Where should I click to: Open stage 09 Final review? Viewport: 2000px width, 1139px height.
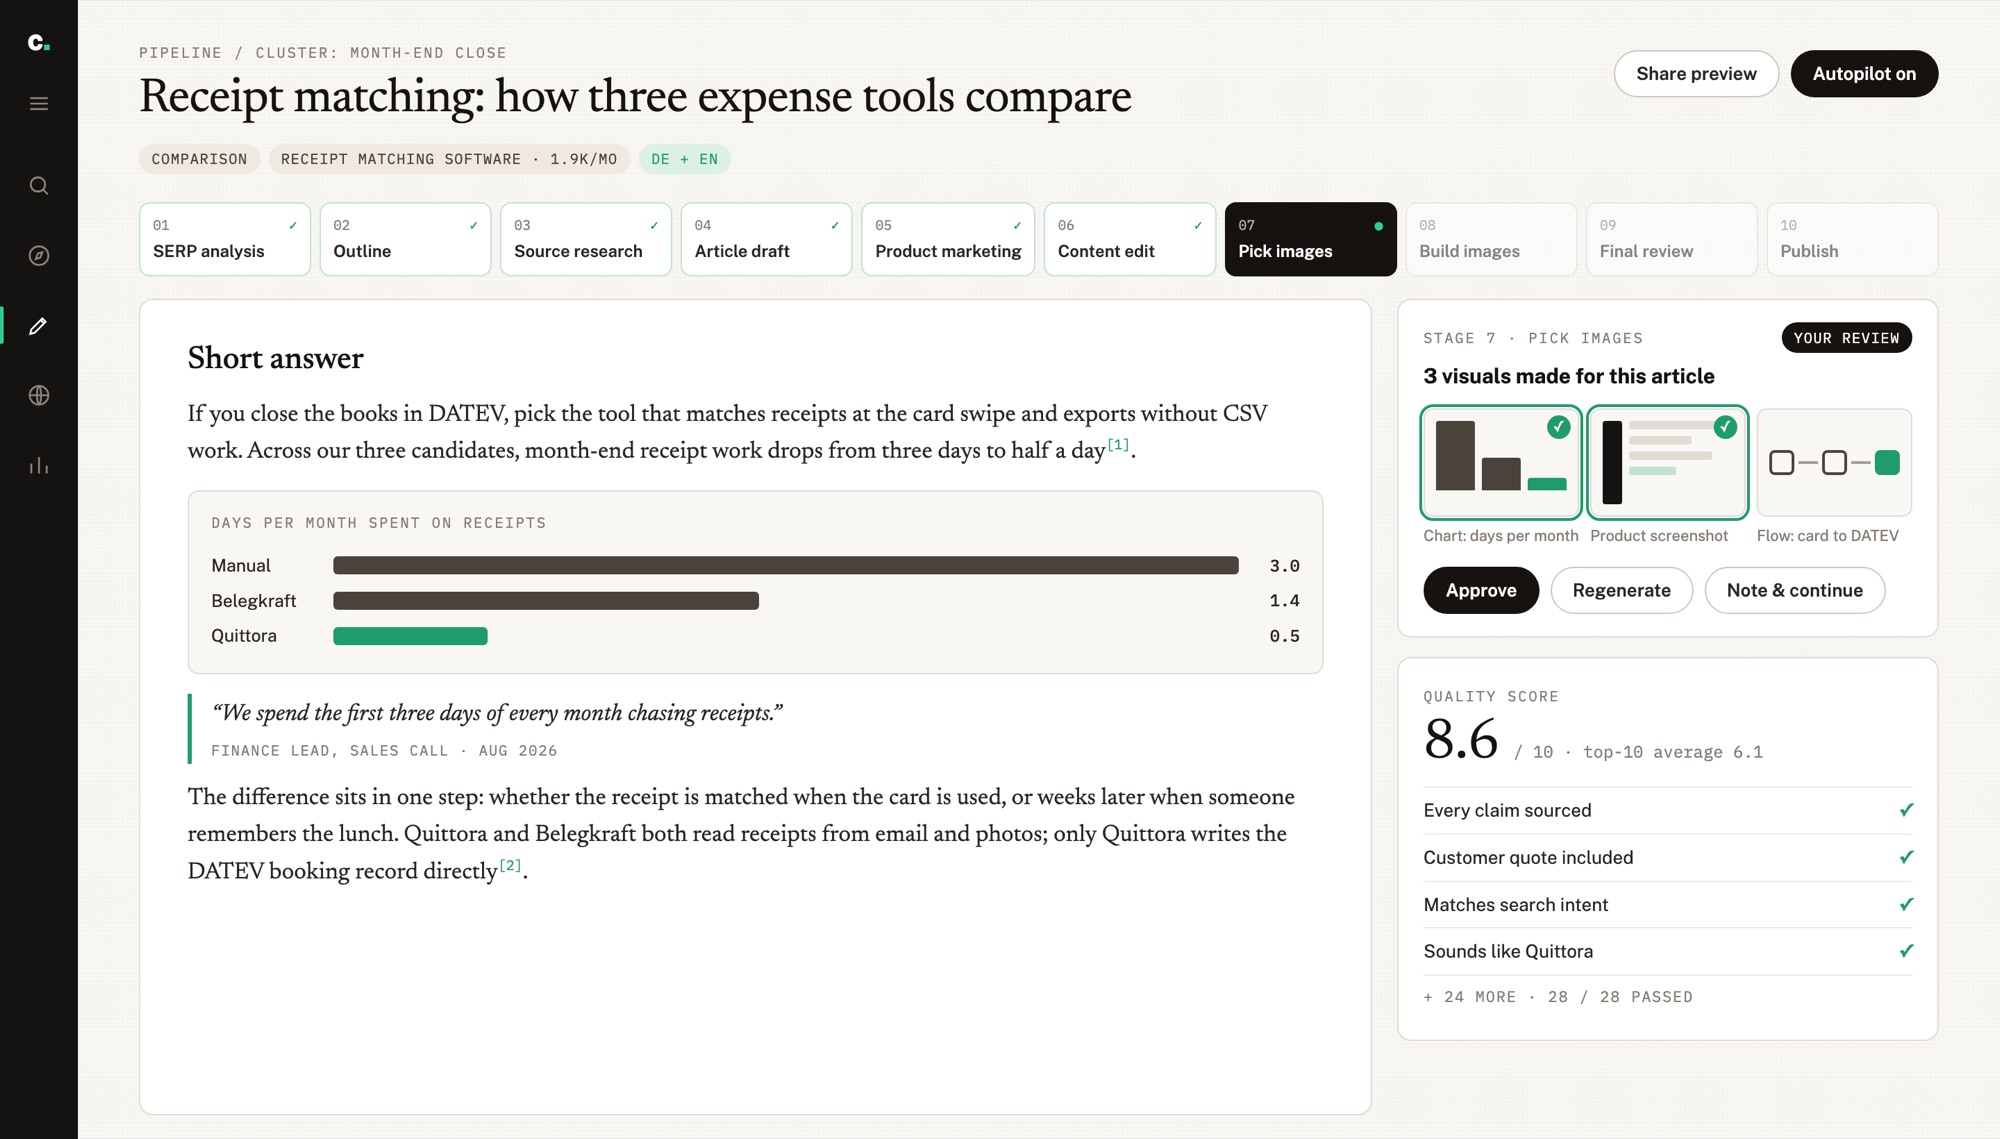pyautogui.click(x=1671, y=240)
